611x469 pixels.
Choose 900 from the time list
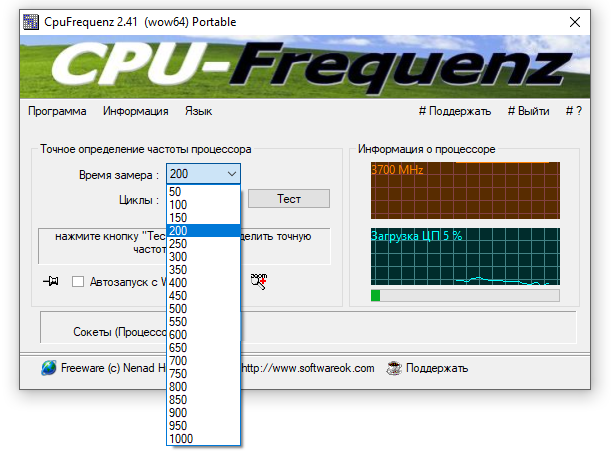[203, 413]
